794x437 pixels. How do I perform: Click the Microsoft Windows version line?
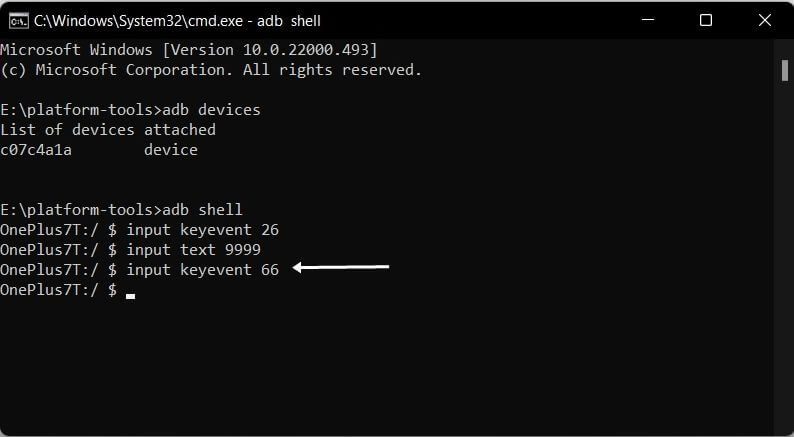[x=189, y=49]
